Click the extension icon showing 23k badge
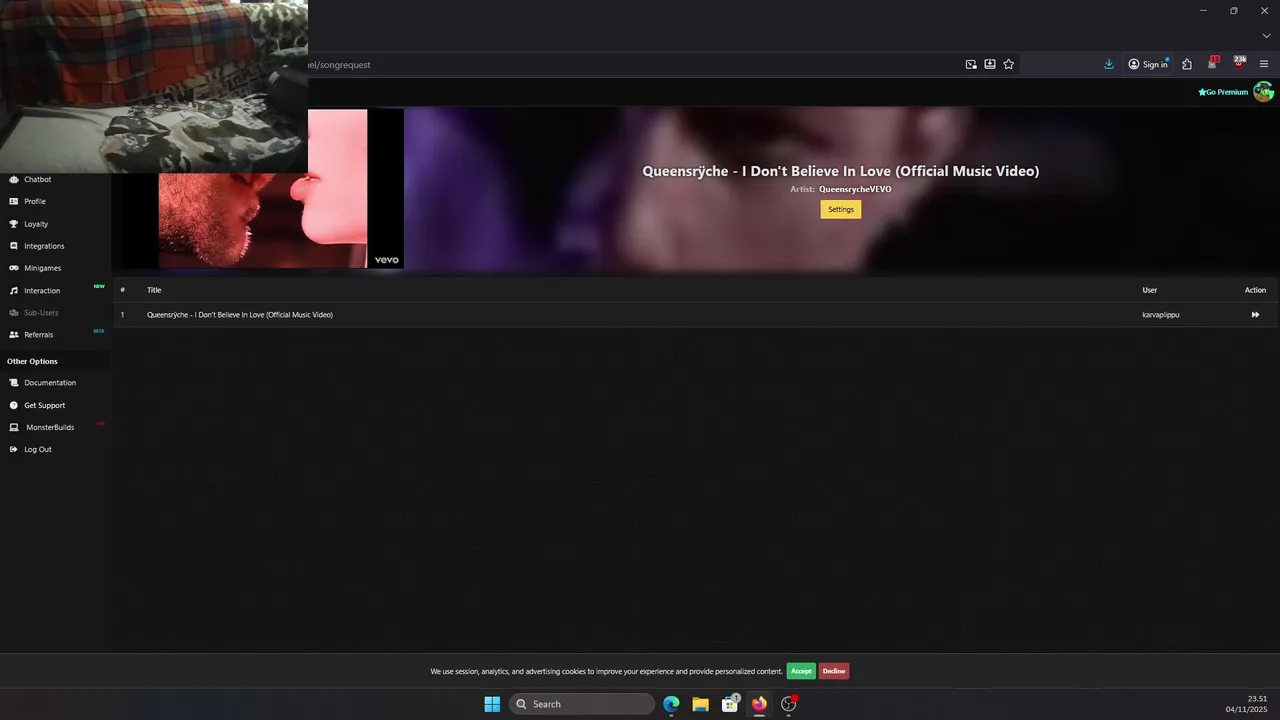The height and width of the screenshot is (720, 1280). tap(1239, 63)
